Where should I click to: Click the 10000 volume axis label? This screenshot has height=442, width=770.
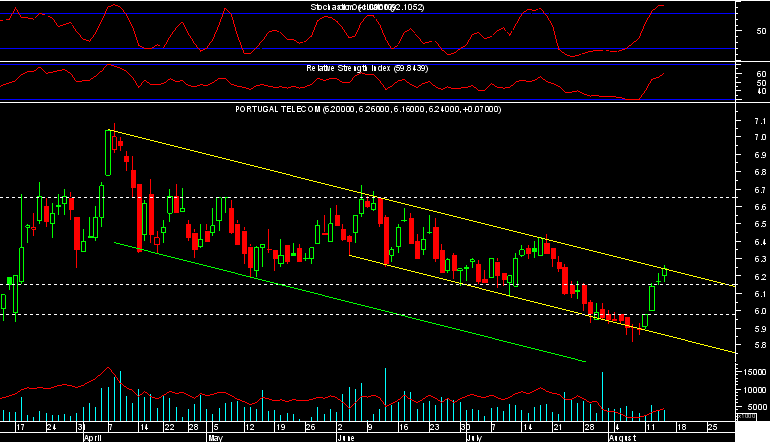coord(755,390)
